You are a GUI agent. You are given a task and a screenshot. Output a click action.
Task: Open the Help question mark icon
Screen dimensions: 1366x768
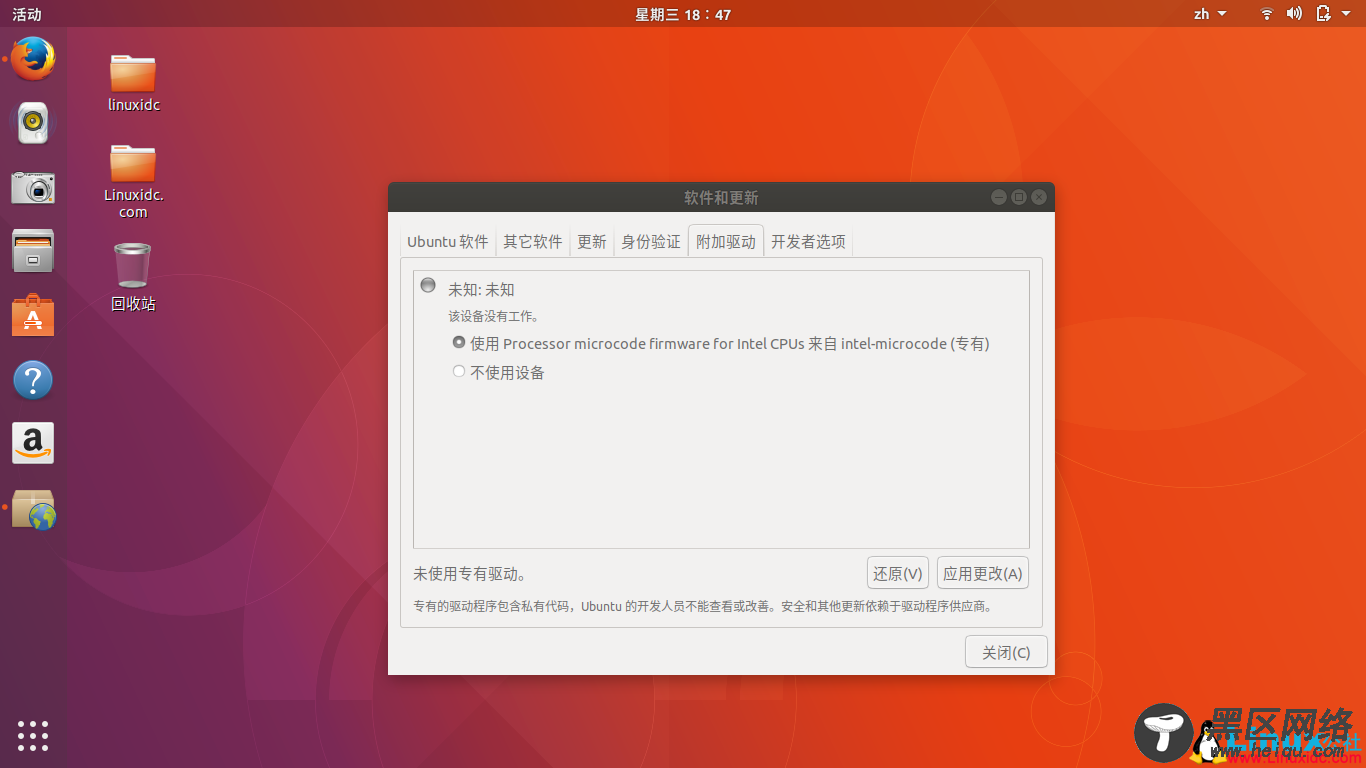click(x=33, y=380)
